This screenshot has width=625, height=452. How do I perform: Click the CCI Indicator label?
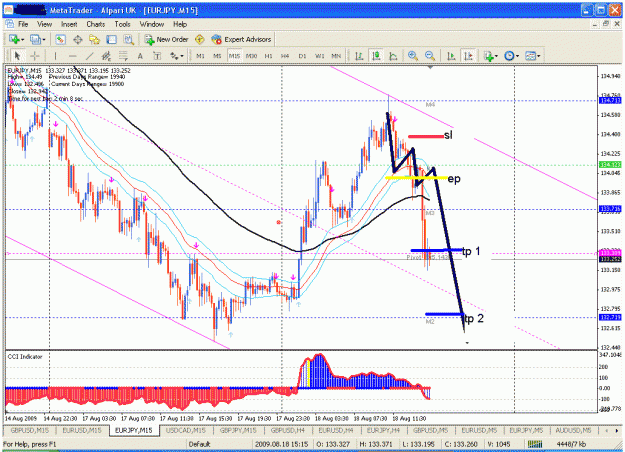[25, 357]
